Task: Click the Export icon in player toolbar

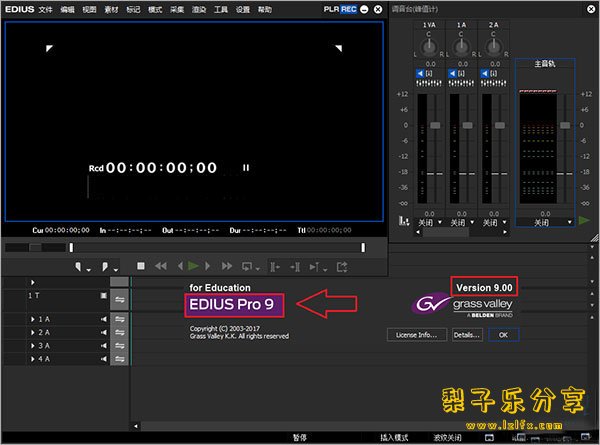Action: pyautogui.click(x=342, y=267)
